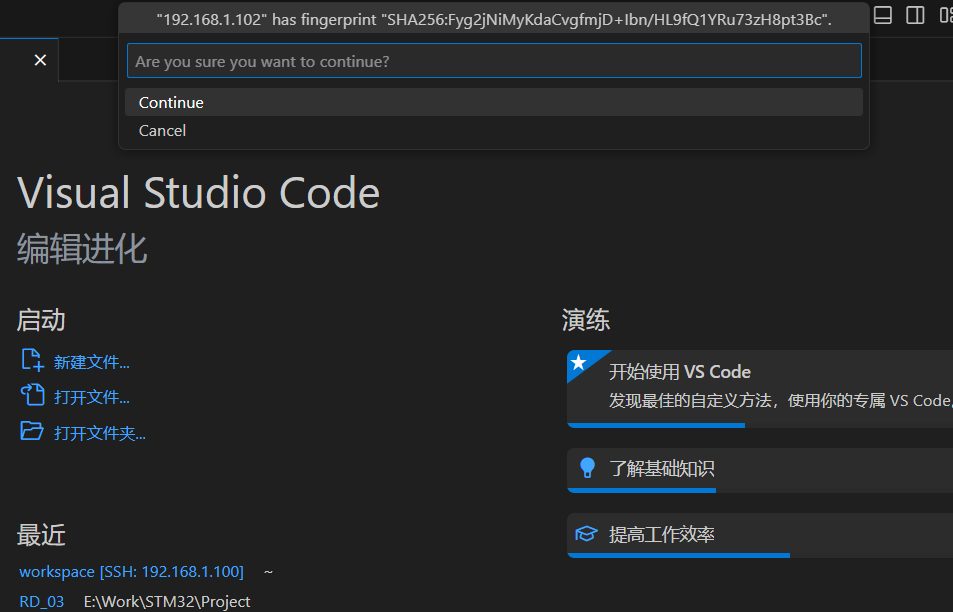Open the 提高工作效率 walkthrough
Viewport: 953px width, 612px height.
click(760, 535)
